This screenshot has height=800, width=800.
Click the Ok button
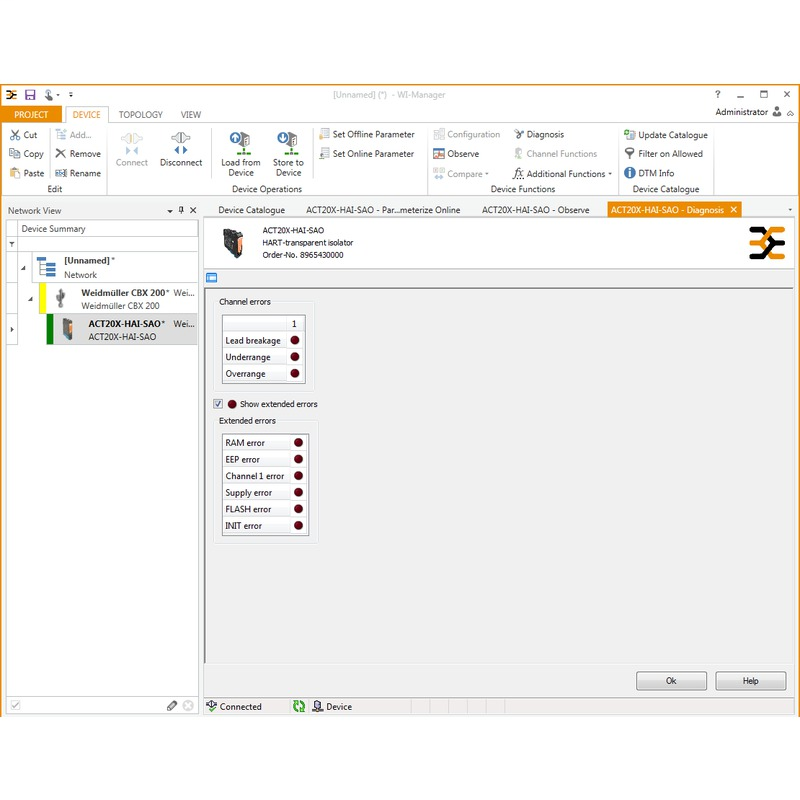pos(671,681)
